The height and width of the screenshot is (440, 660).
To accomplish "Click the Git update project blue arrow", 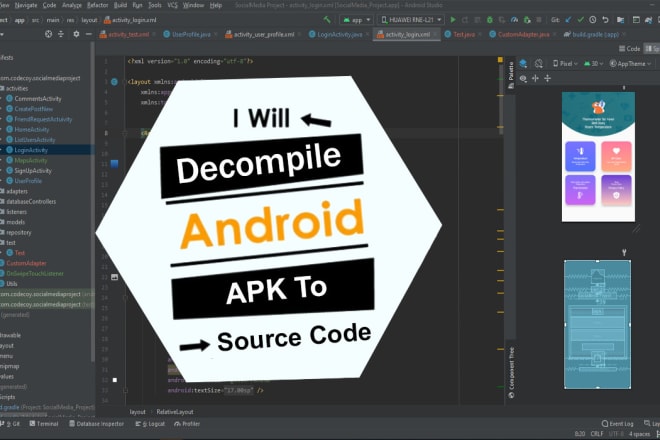I will [568, 20].
